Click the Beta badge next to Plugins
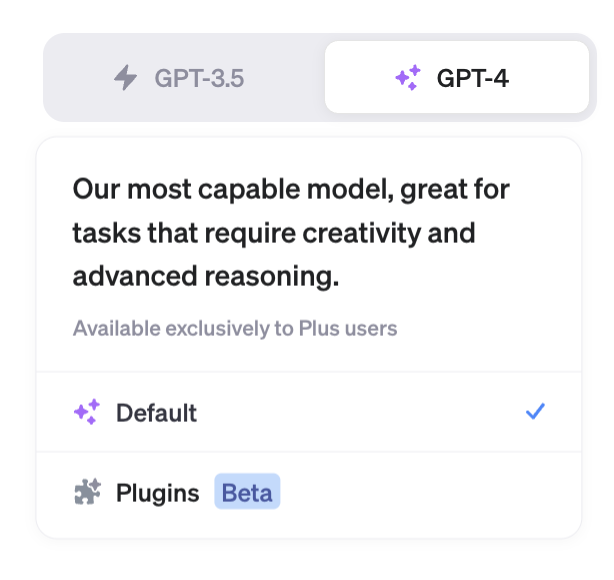The height and width of the screenshot is (580, 614). [x=247, y=491]
